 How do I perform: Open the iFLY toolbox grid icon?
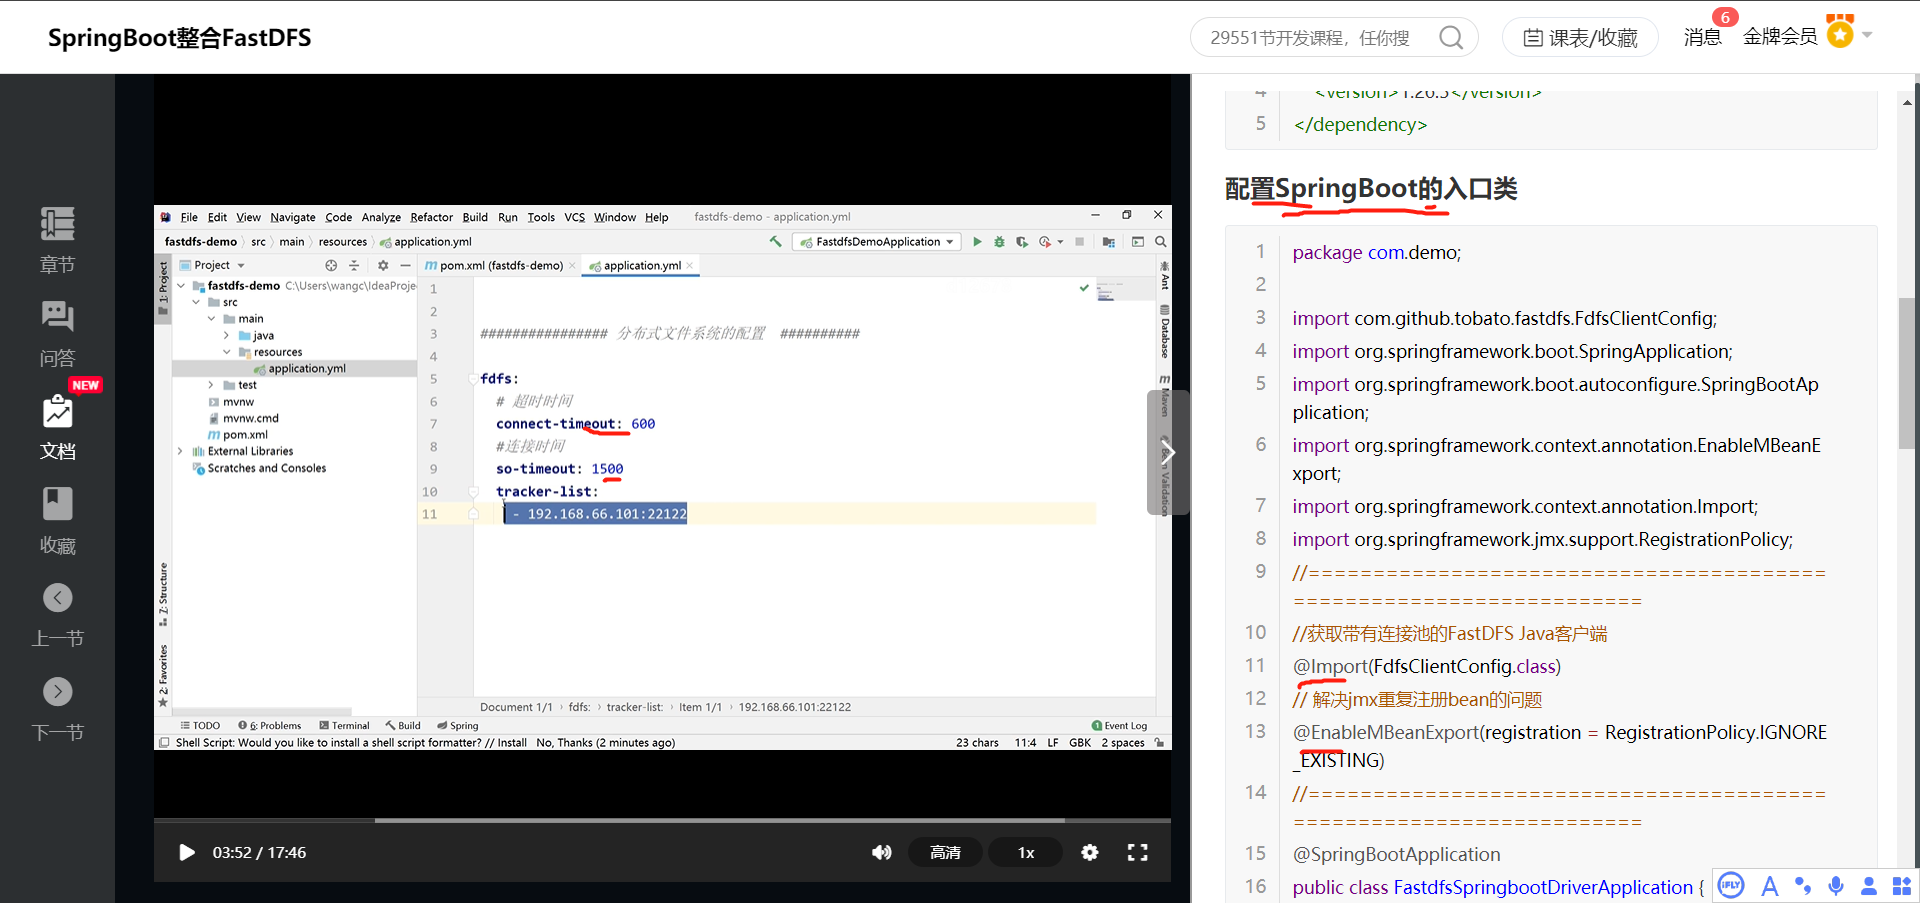click(1901, 886)
